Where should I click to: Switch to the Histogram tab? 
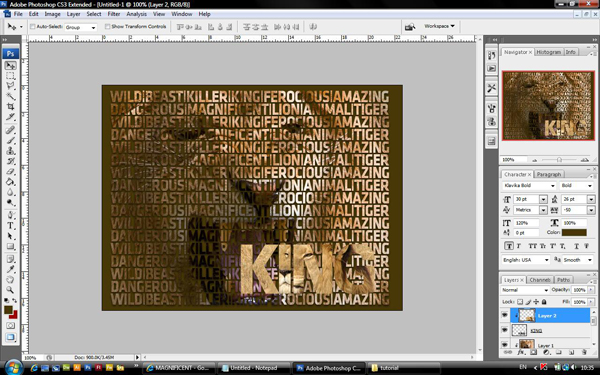pos(548,52)
